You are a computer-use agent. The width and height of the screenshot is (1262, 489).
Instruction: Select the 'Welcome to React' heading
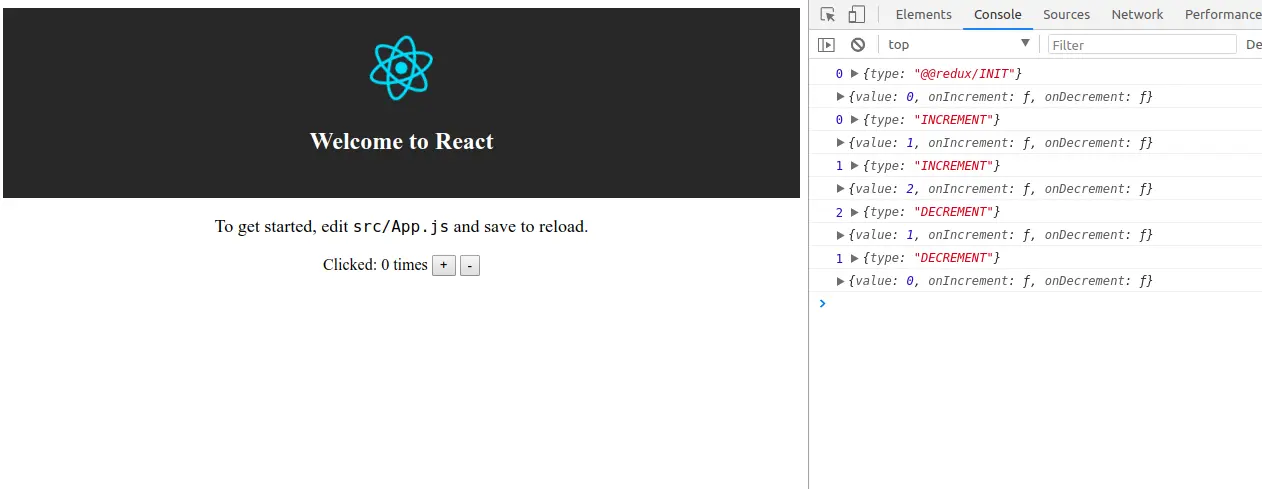pyautogui.click(x=401, y=141)
